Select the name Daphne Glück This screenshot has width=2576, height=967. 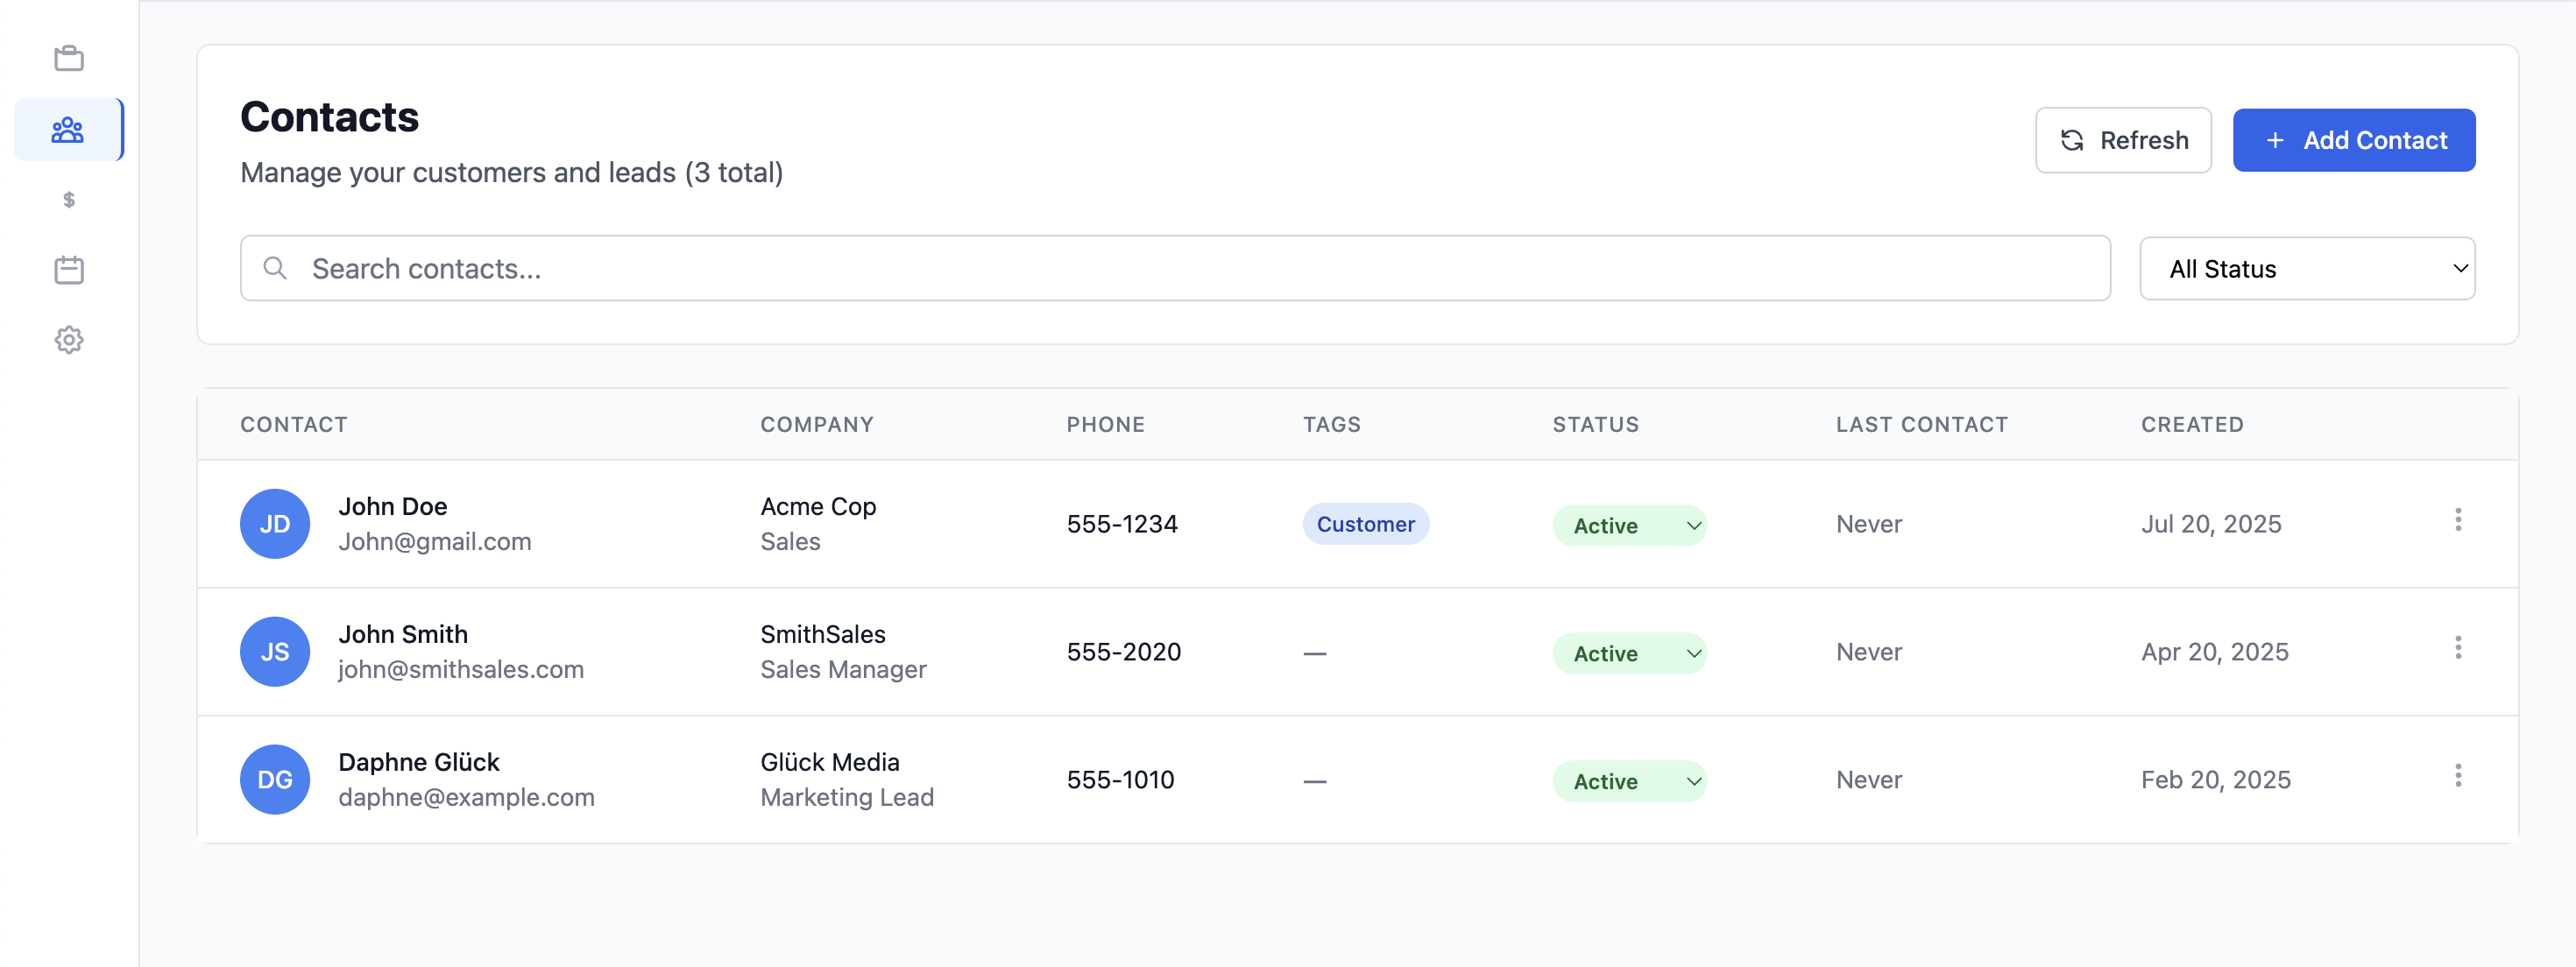click(419, 762)
